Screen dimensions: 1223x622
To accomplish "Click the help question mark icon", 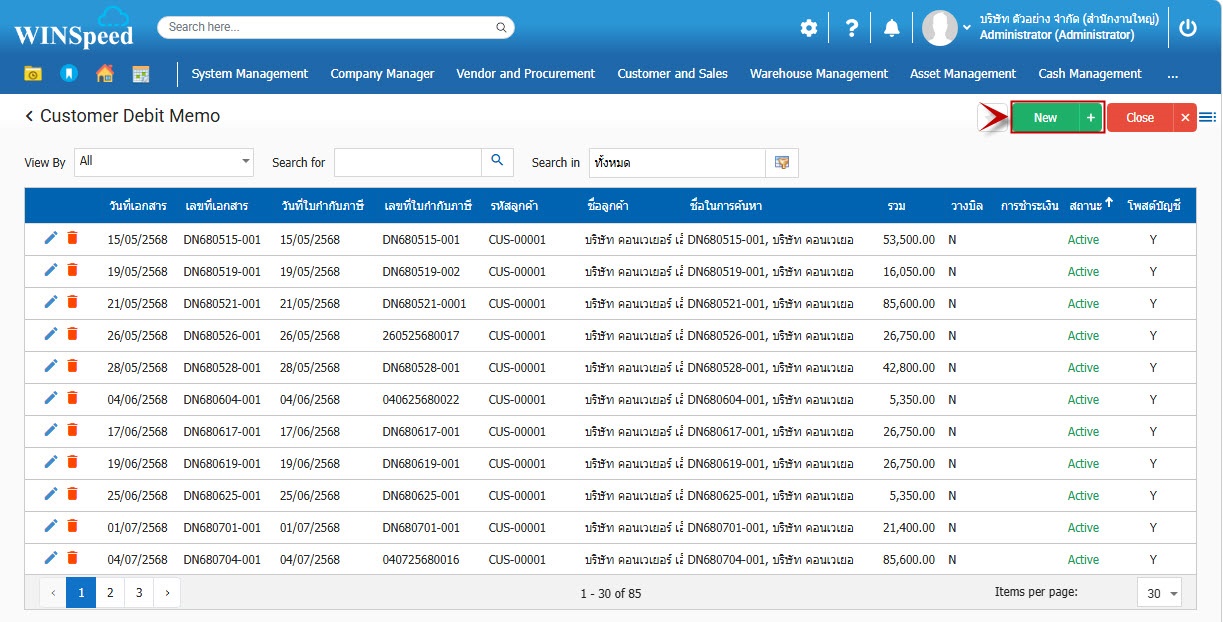I will (x=851, y=28).
